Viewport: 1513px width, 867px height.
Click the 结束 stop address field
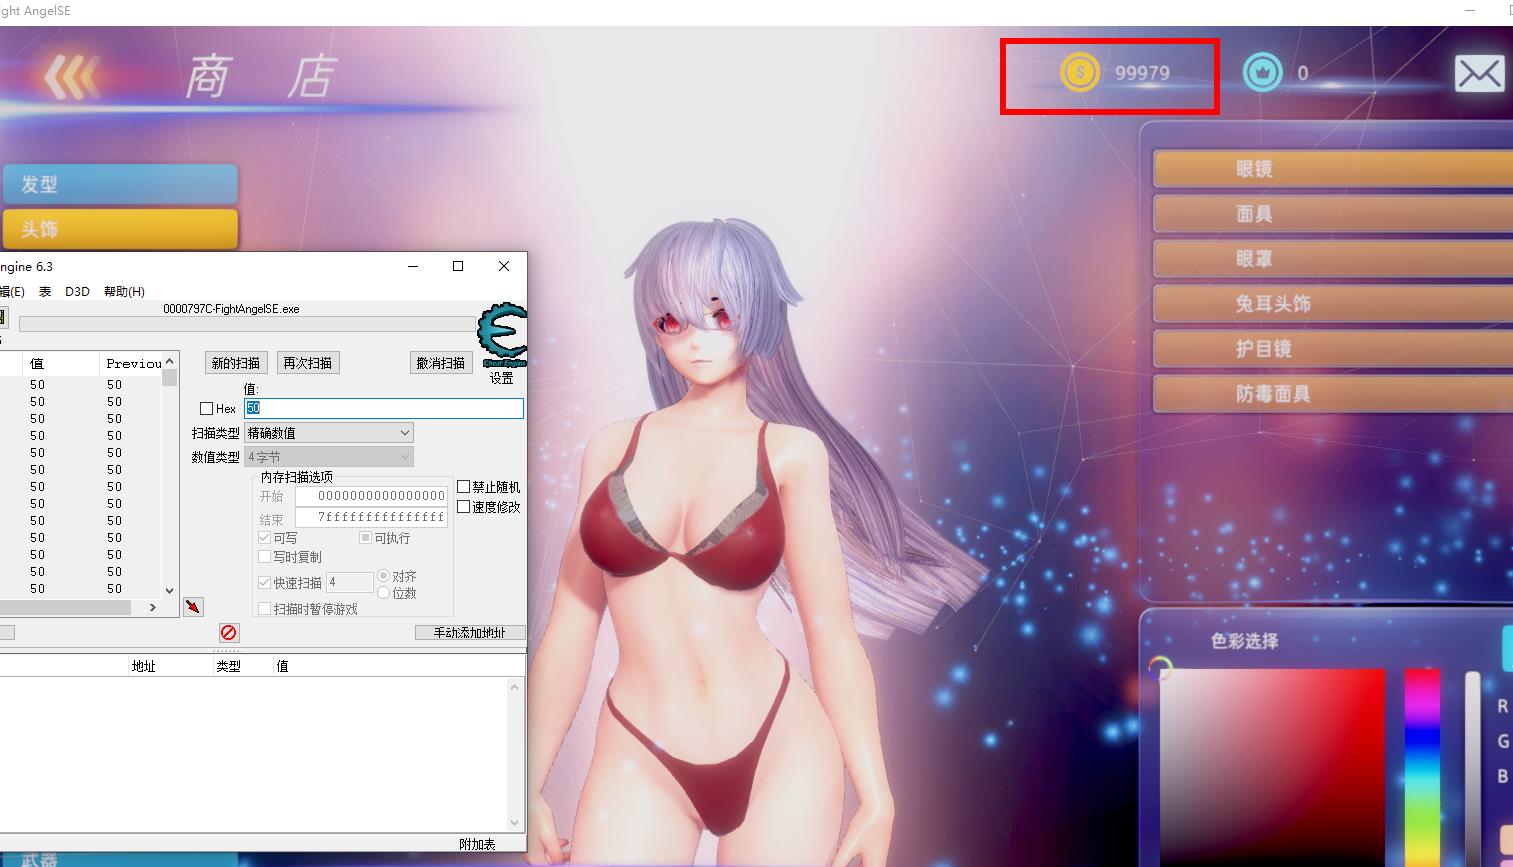371,518
